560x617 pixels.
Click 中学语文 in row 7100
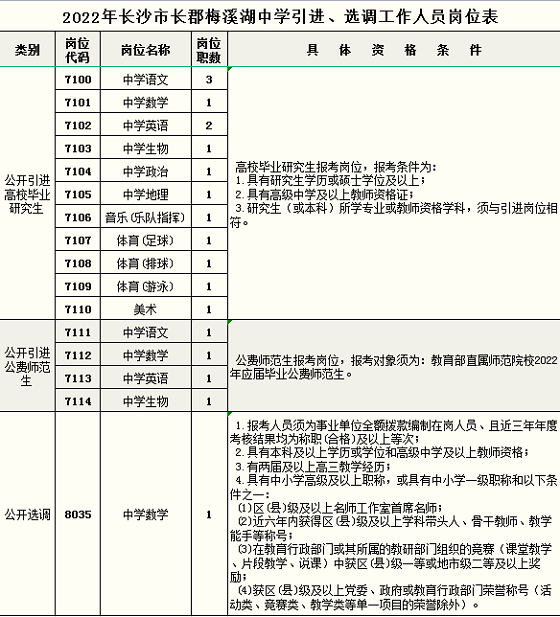pyautogui.click(x=146, y=79)
